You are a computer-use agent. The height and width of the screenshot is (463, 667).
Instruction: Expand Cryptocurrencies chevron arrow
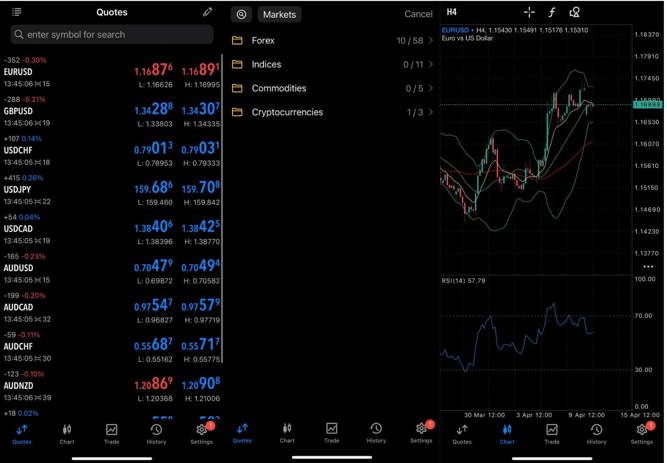[x=431, y=112]
